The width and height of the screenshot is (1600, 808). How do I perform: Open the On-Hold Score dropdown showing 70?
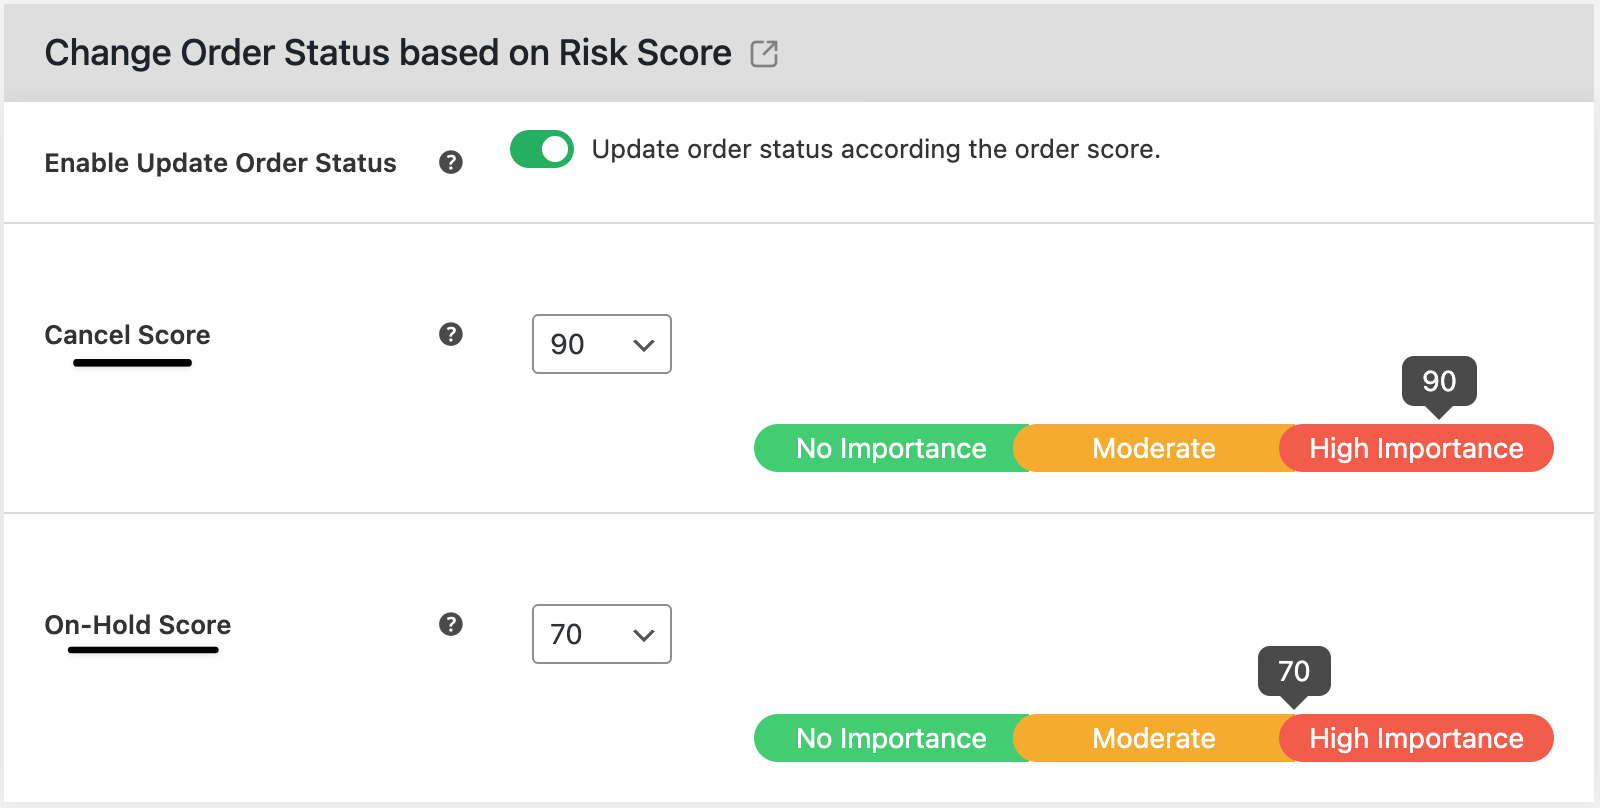tap(602, 634)
